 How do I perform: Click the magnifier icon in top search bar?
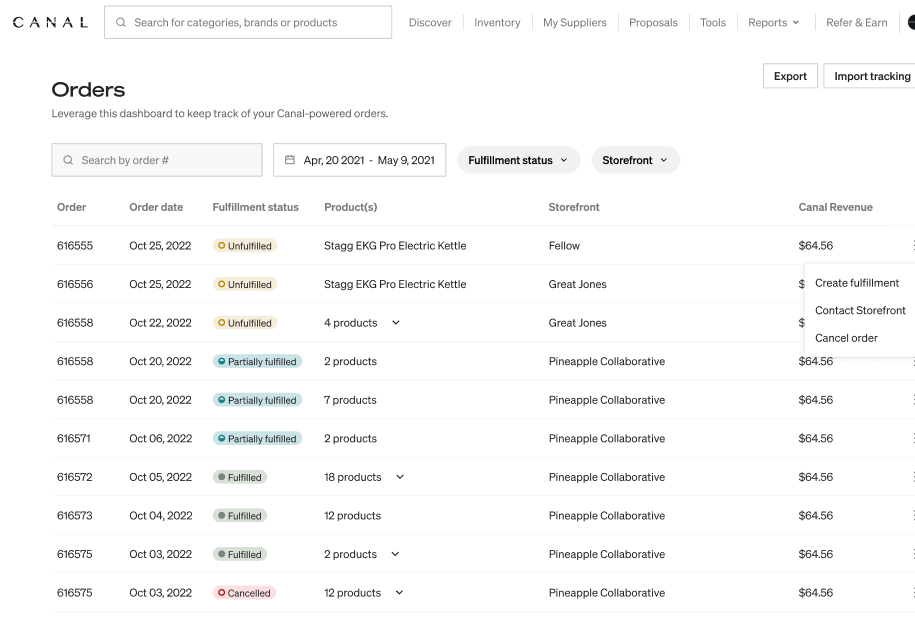121,23
